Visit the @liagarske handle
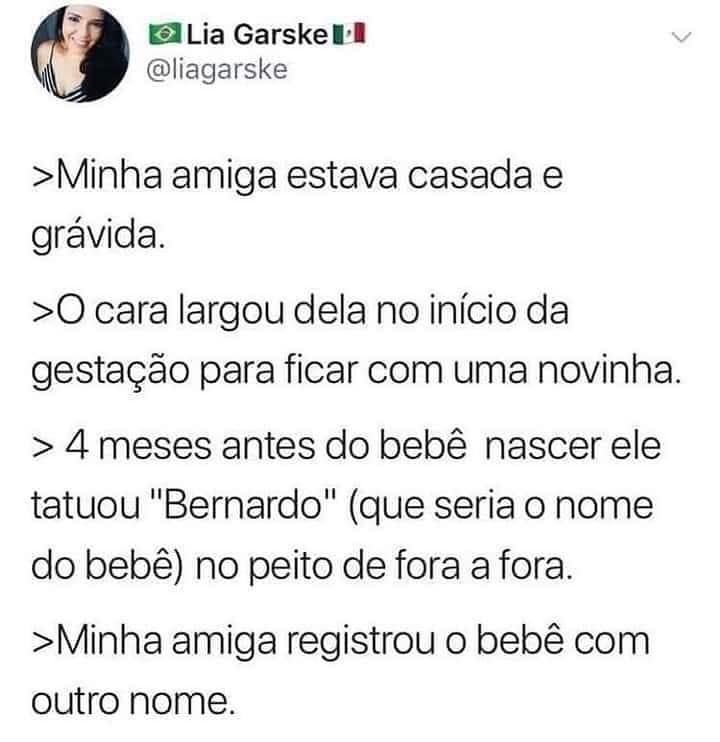 pos(217,71)
